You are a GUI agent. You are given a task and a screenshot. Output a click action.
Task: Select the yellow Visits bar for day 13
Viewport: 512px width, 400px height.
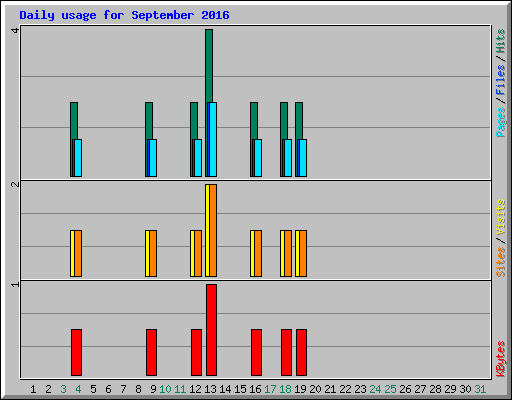207,230
